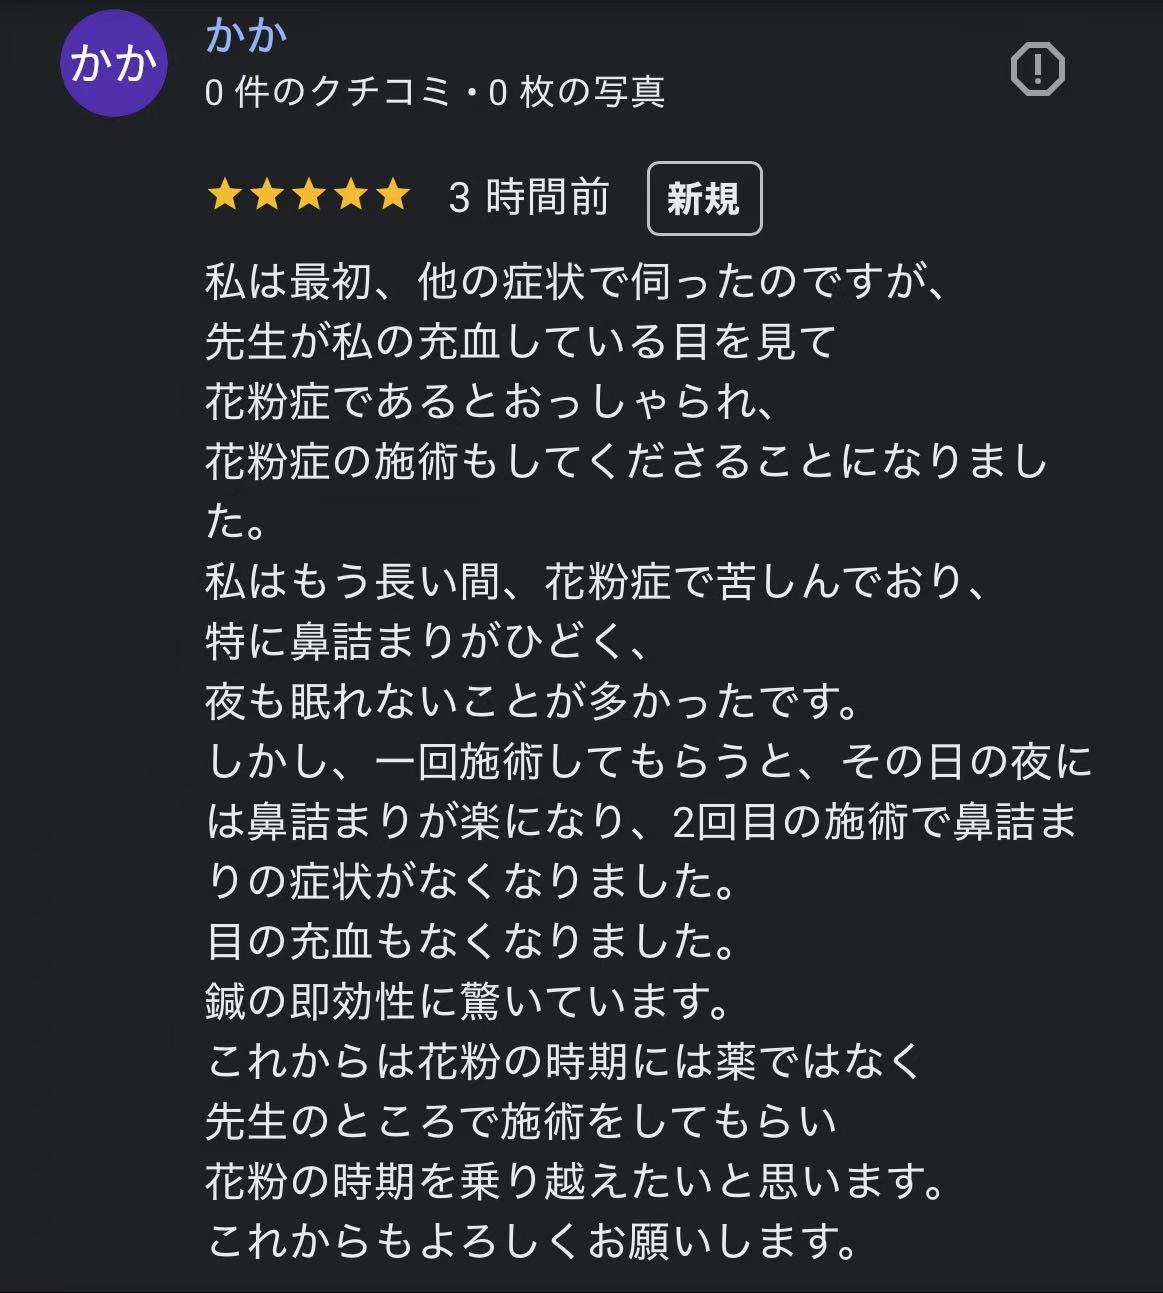Select the line 鍼の即効性に驚いています
Image resolution: width=1163 pixels, height=1293 pixels.
tap(468, 1001)
